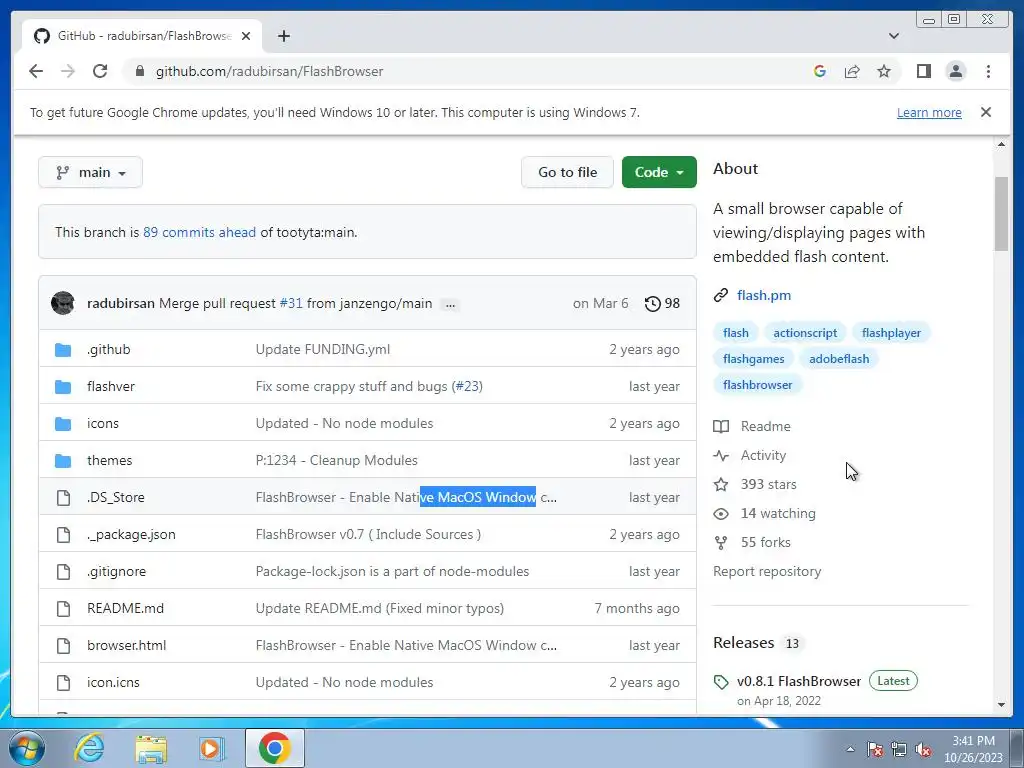
Task: Click the share page icon in address bar
Action: (852, 71)
